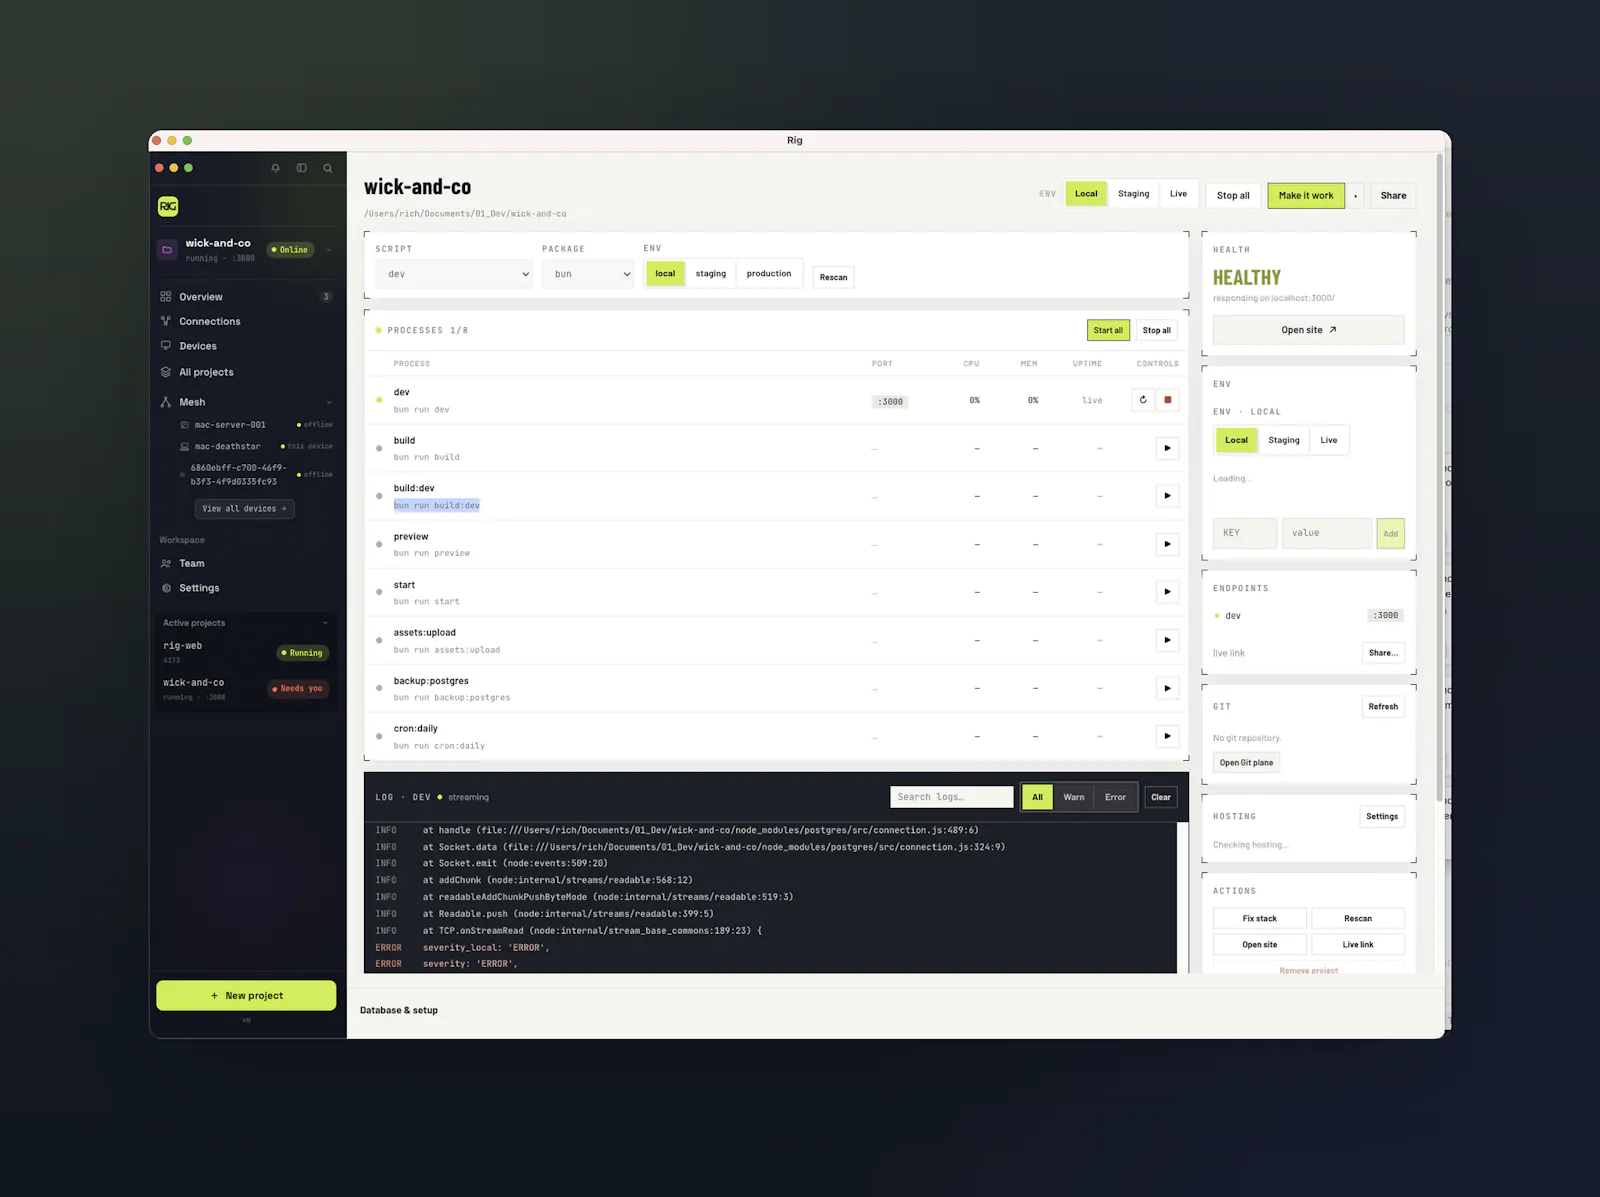Viewport: 1600px width, 1197px height.
Task: Select Live in top ENV switcher
Action: point(1178,194)
